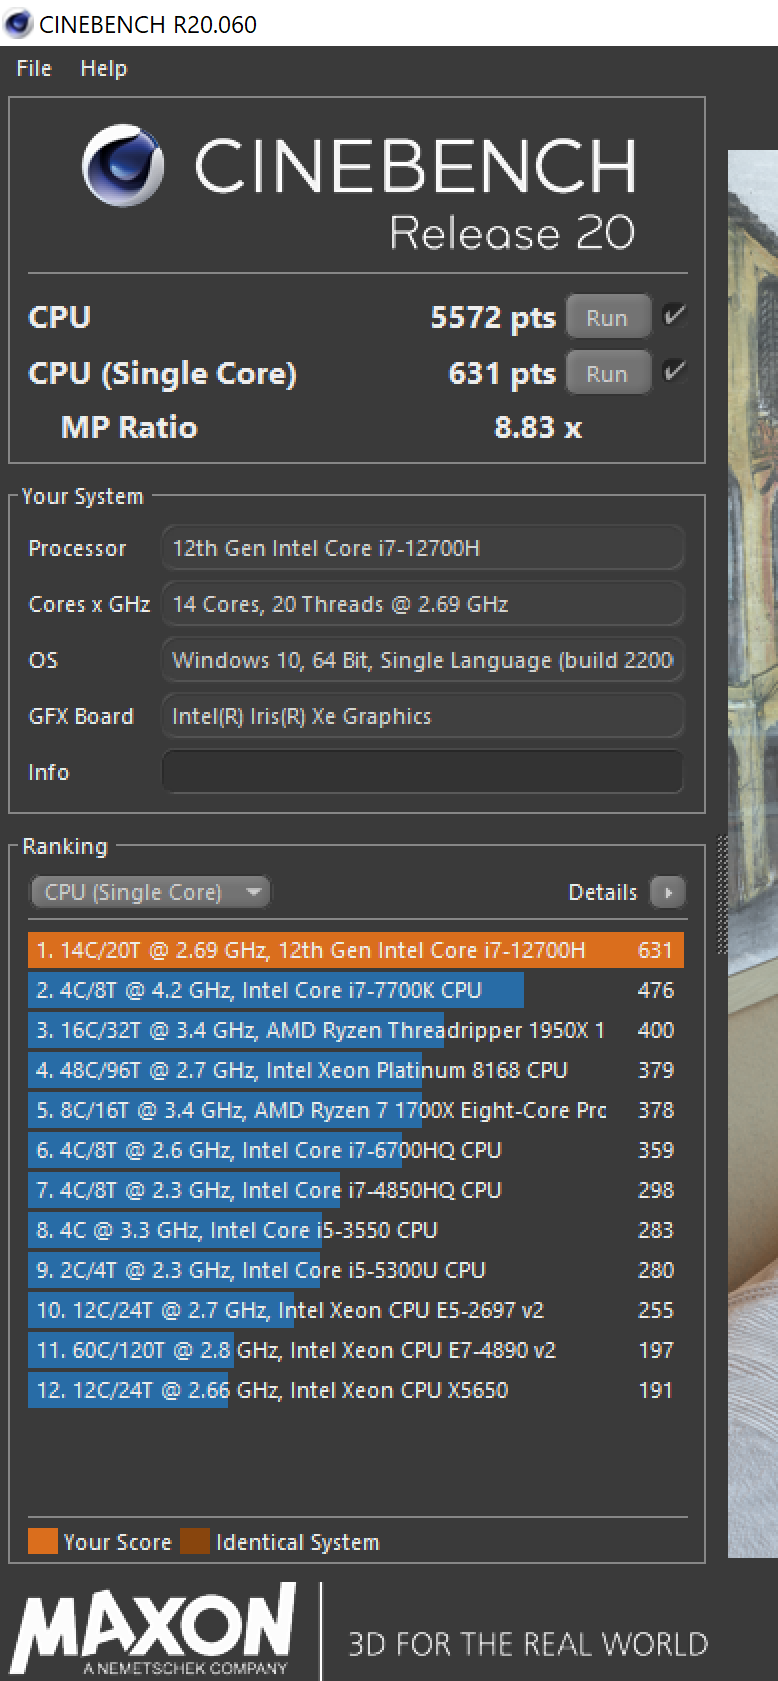This screenshot has height=1681, width=778.
Task: Select ranking row 9 Core i5-5300U
Action: (356, 1270)
